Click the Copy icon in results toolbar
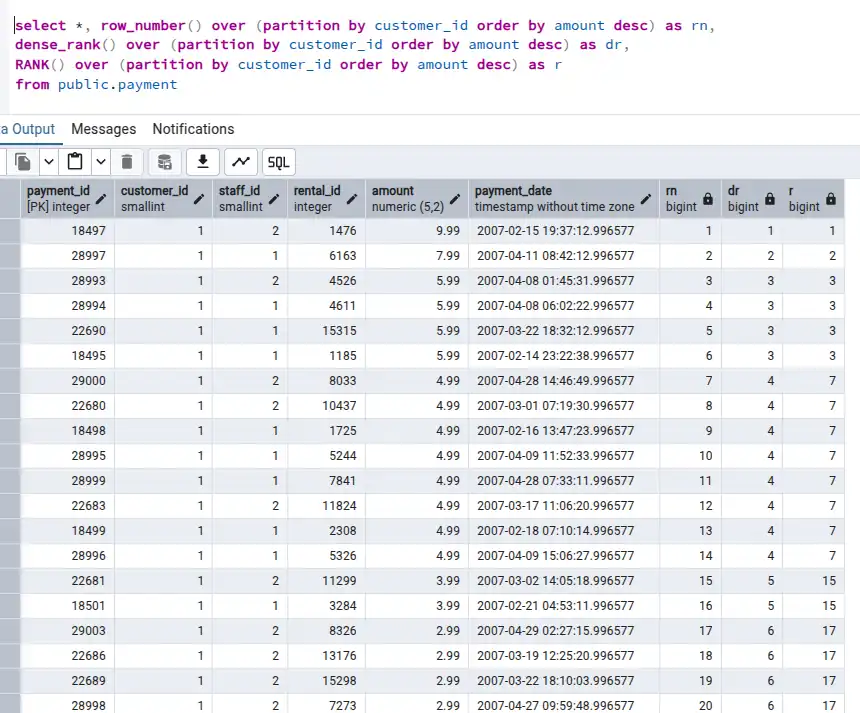The image size is (860, 713). tap(22, 162)
